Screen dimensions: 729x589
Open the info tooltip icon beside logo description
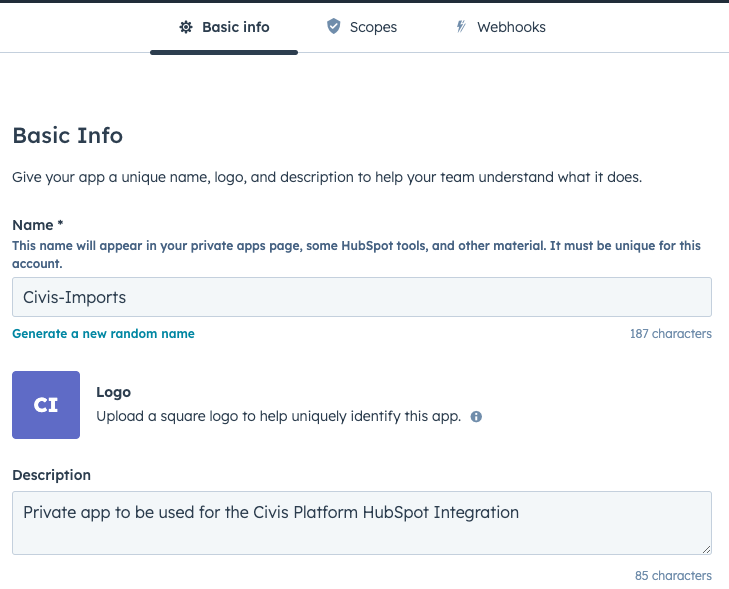476,417
